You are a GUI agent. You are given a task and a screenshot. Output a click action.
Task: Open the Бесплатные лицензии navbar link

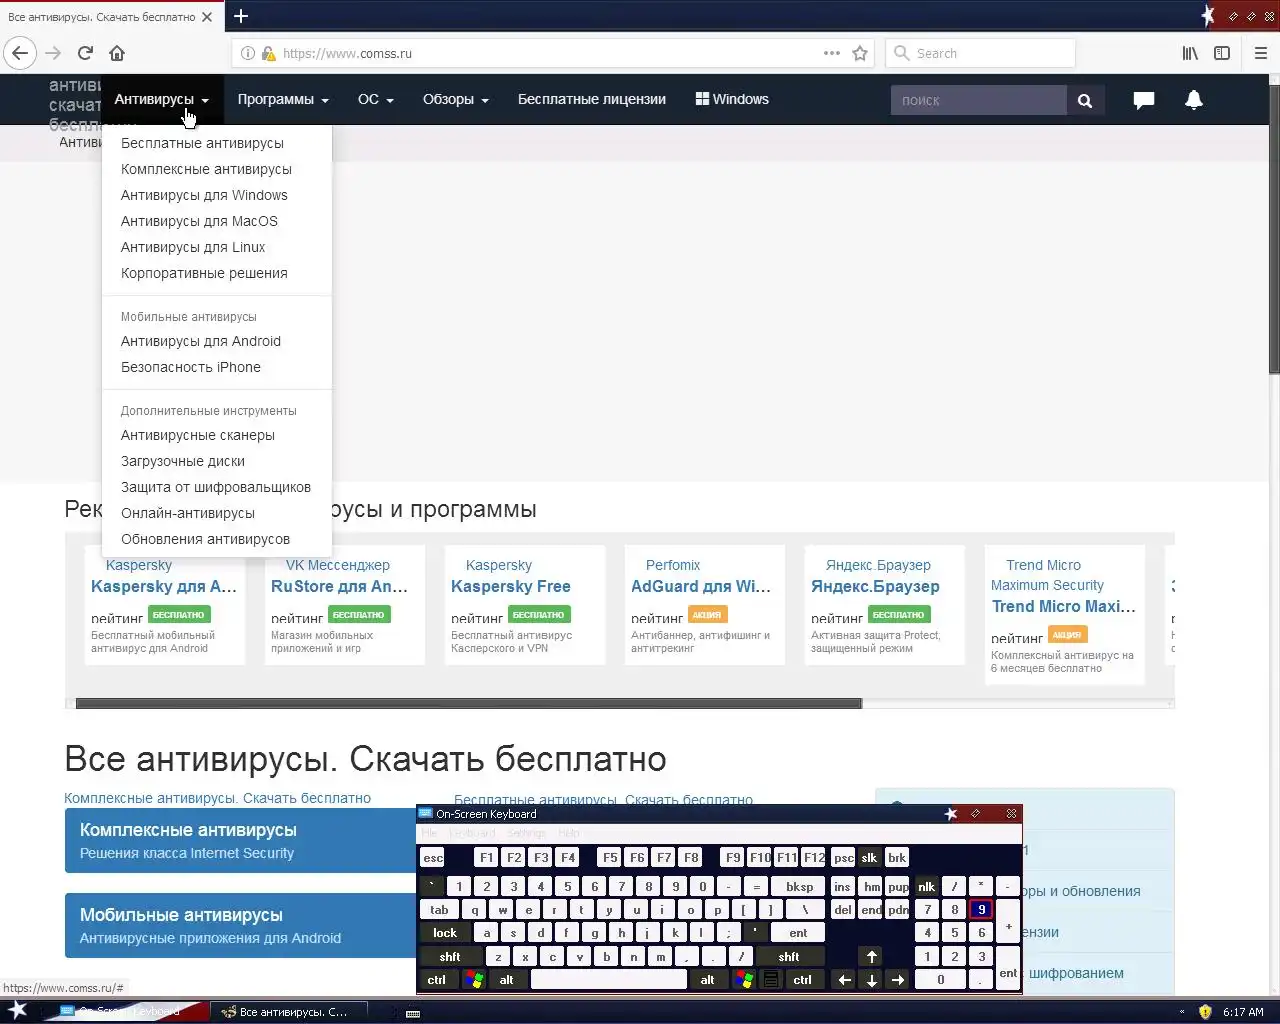point(592,99)
